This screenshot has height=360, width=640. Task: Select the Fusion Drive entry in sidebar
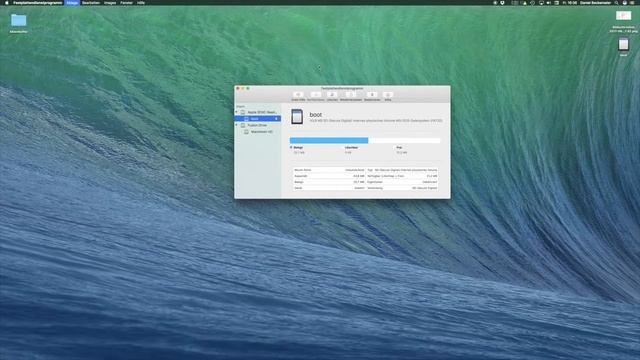[x=259, y=125]
